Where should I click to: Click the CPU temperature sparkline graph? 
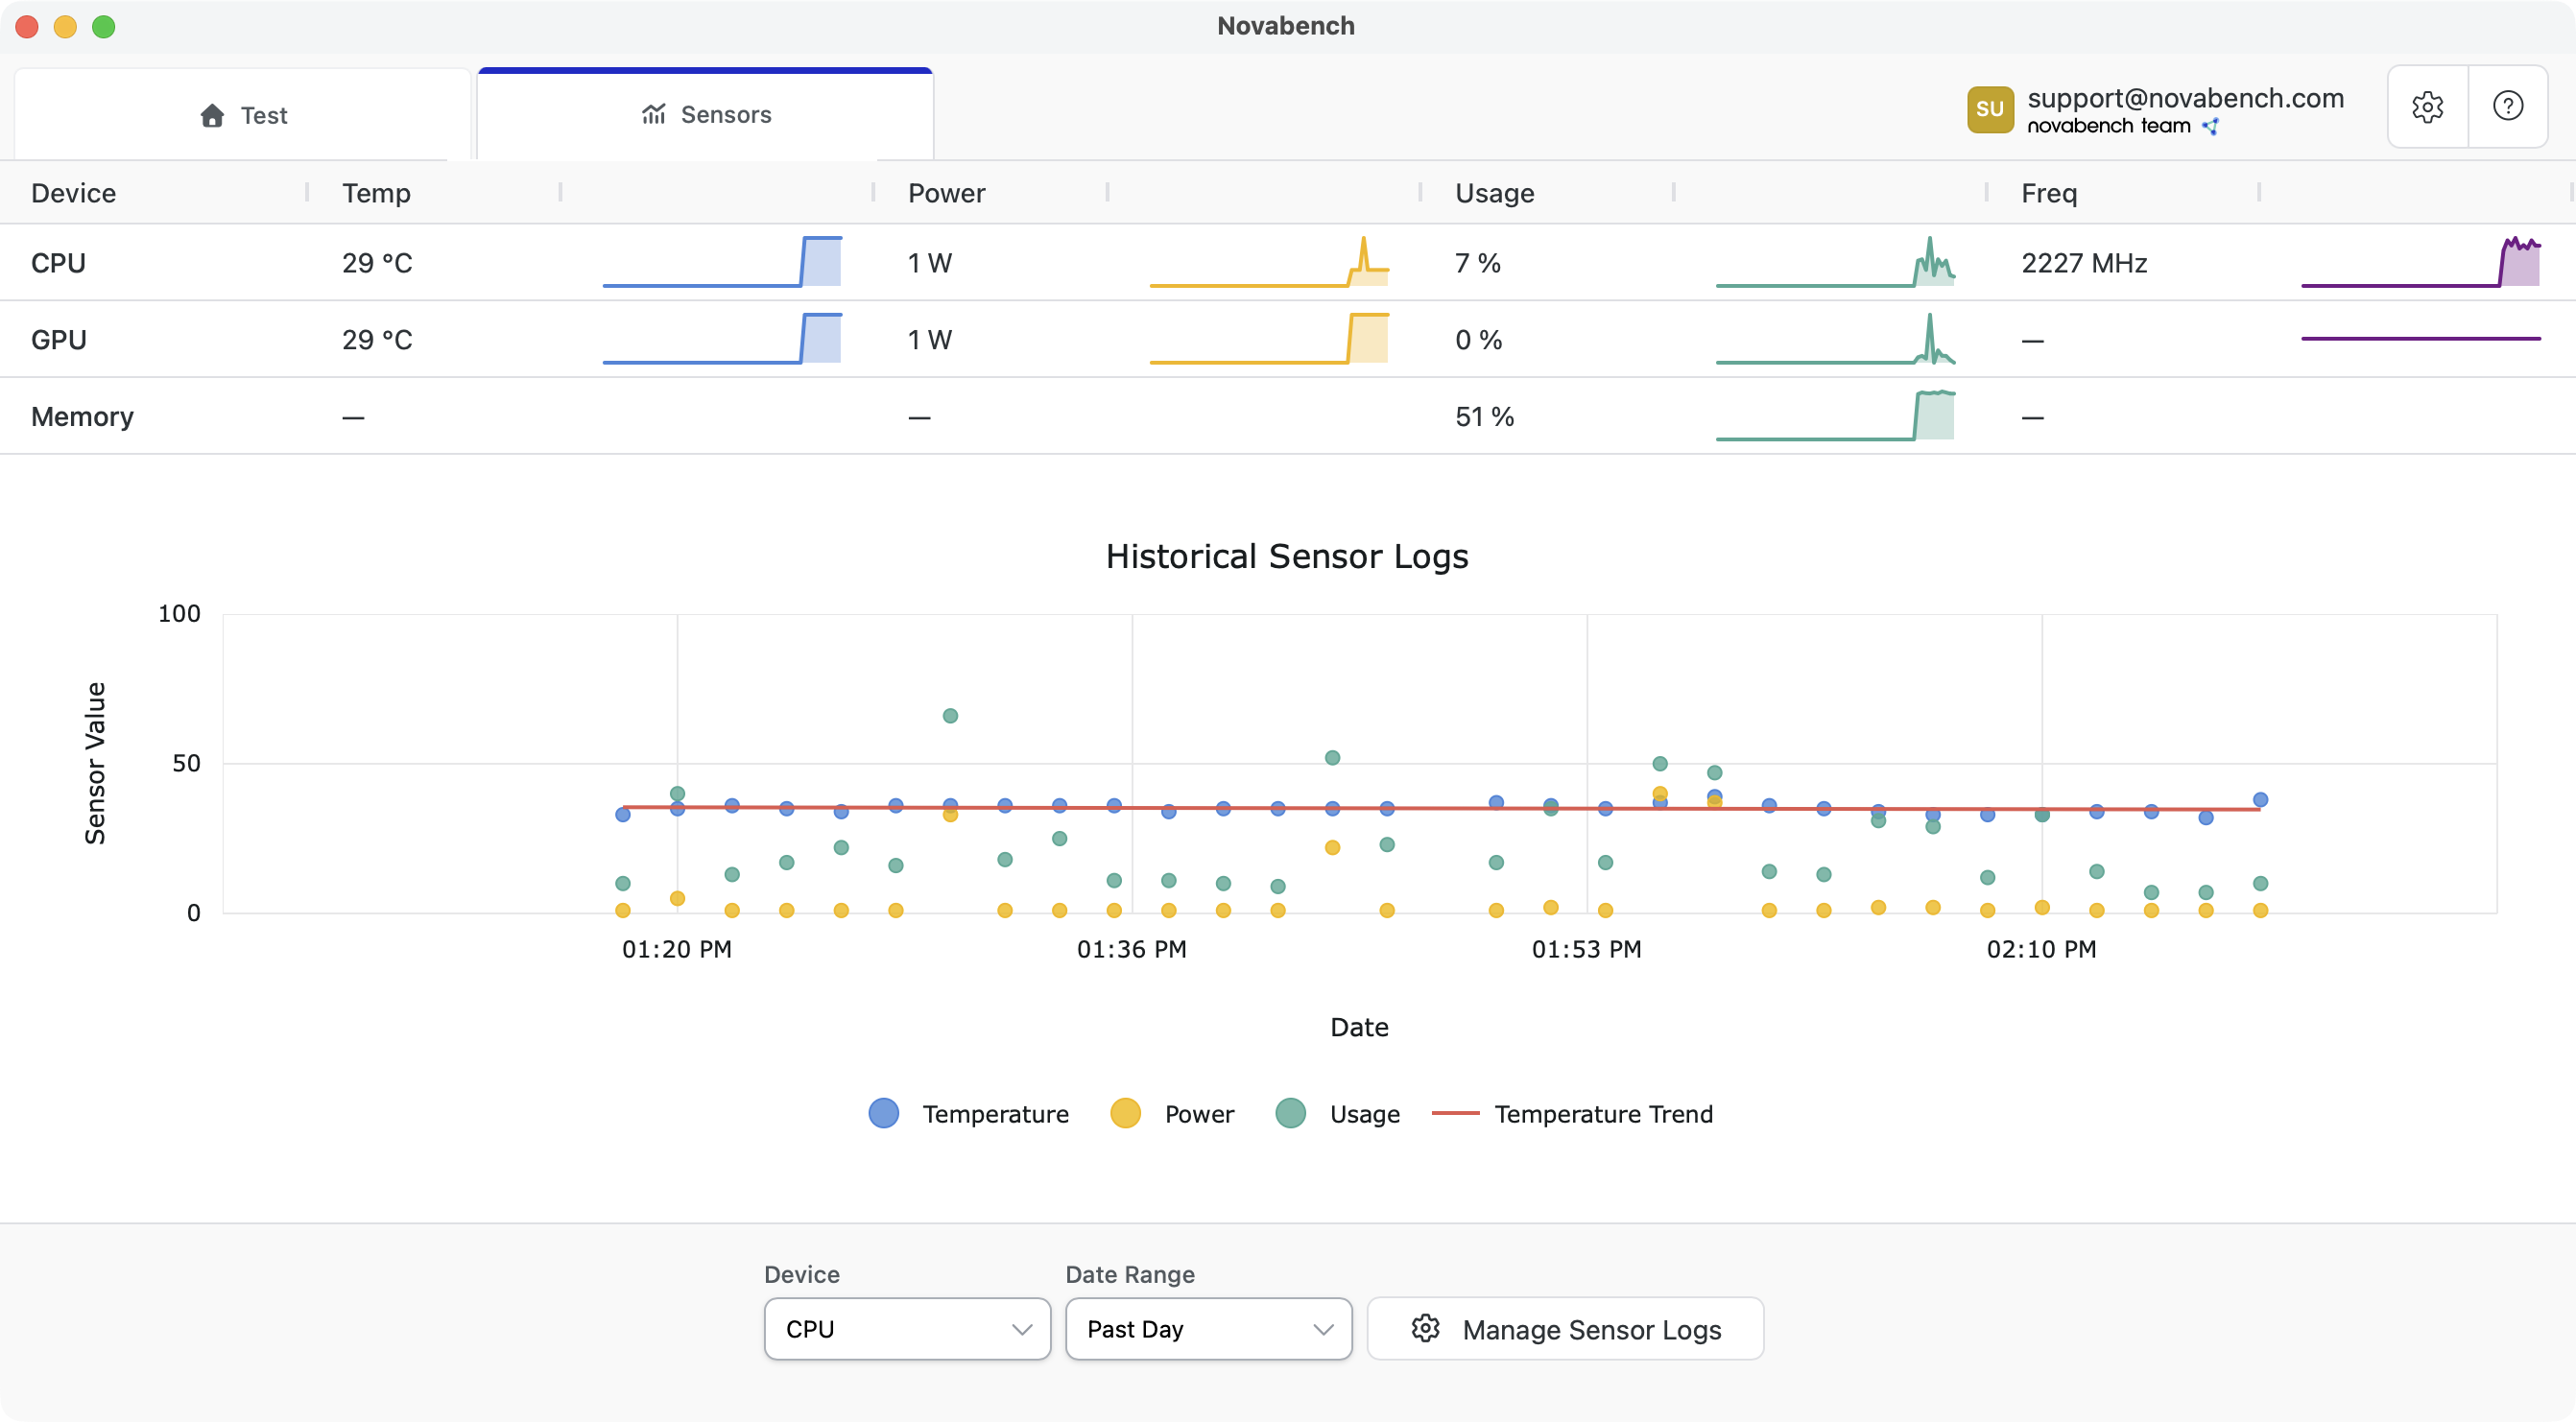pos(721,263)
